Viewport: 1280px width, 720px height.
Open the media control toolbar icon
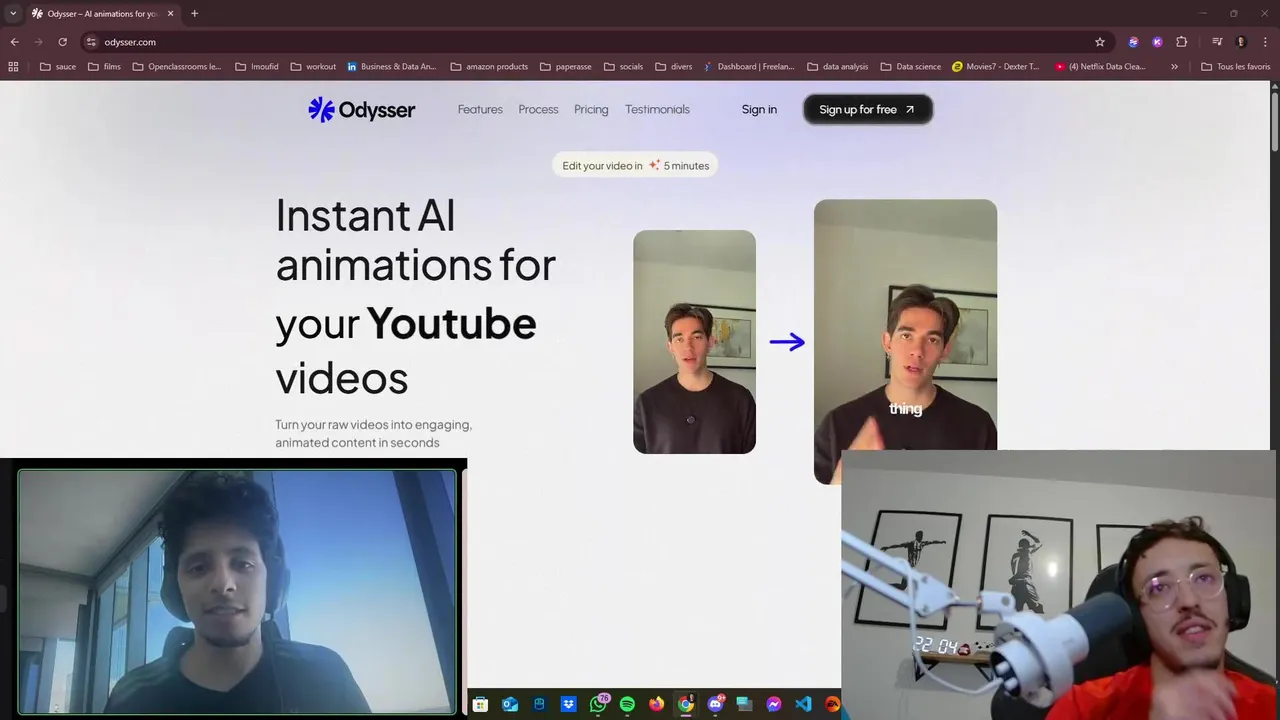click(1217, 42)
